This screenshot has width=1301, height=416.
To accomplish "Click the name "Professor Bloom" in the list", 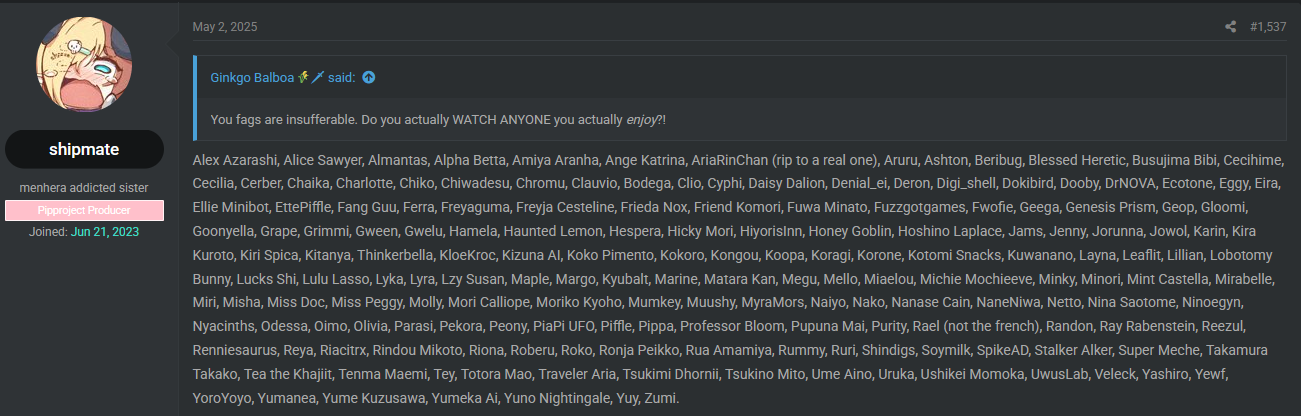I will click(x=733, y=326).
